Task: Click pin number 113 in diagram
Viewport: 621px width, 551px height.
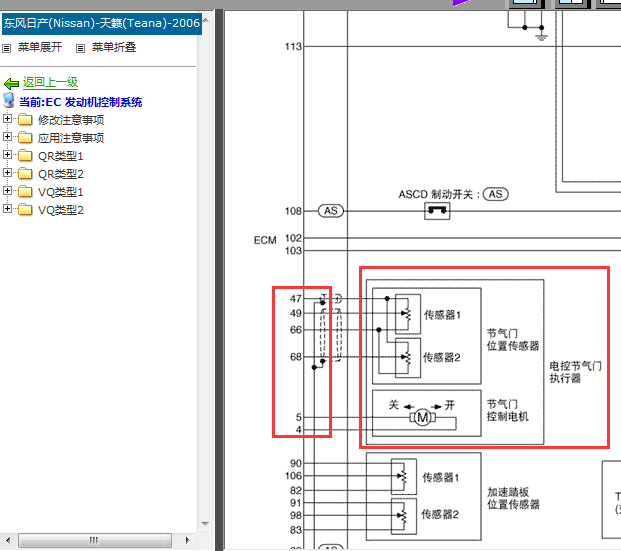Action: tap(293, 47)
